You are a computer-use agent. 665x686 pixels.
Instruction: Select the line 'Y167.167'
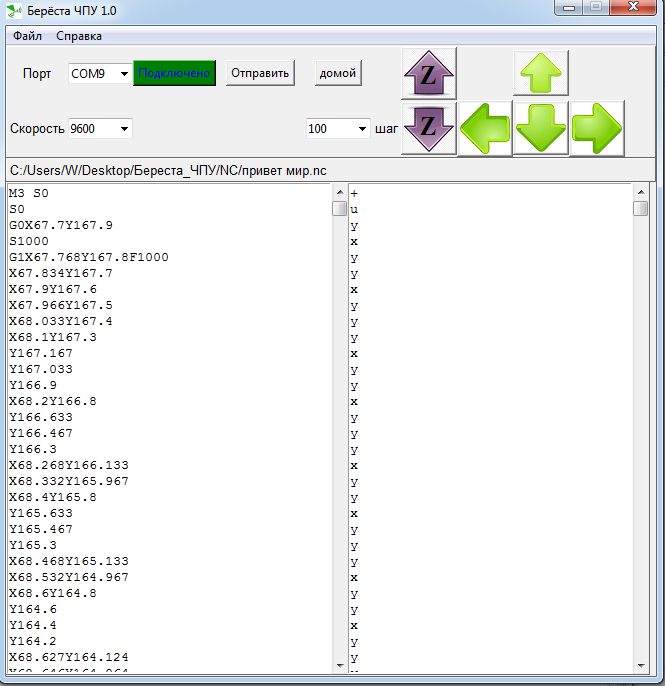pyautogui.click(x=41, y=353)
